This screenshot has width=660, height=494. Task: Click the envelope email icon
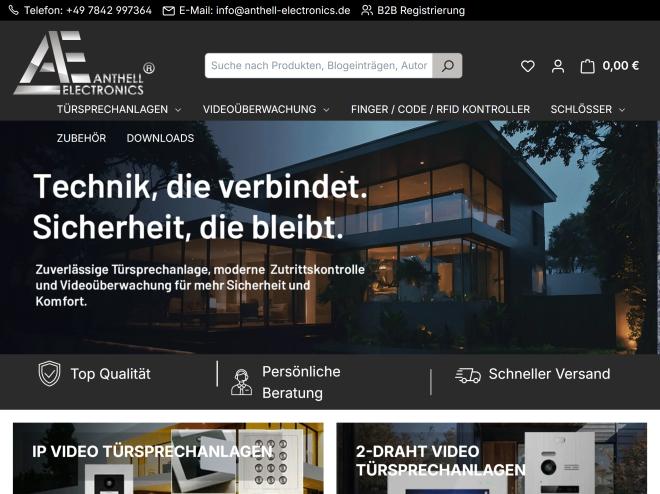pyautogui.click(x=169, y=11)
